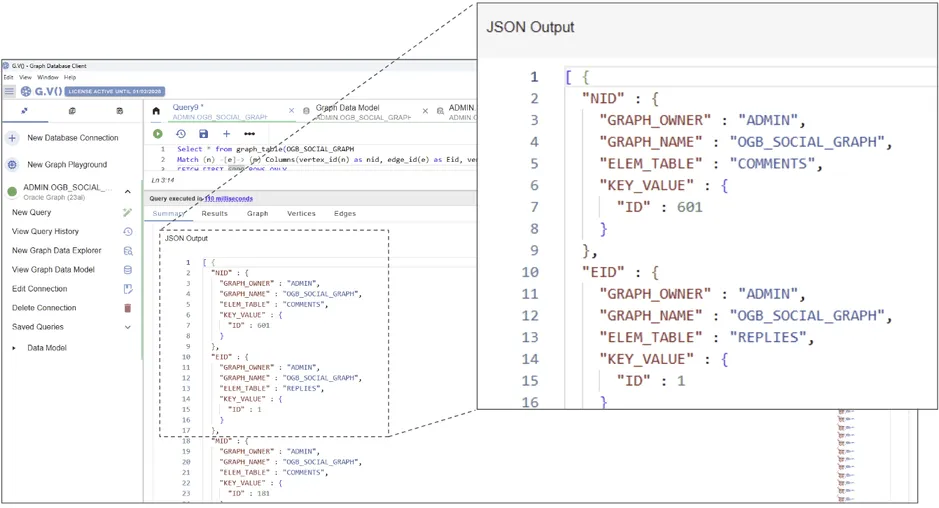Image resolution: width=939 pixels, height=508 pixels.
Task: Click the "ELEM_TABLE" : "REPLIES" line in the zoomed panel
Action: [707, 338]
